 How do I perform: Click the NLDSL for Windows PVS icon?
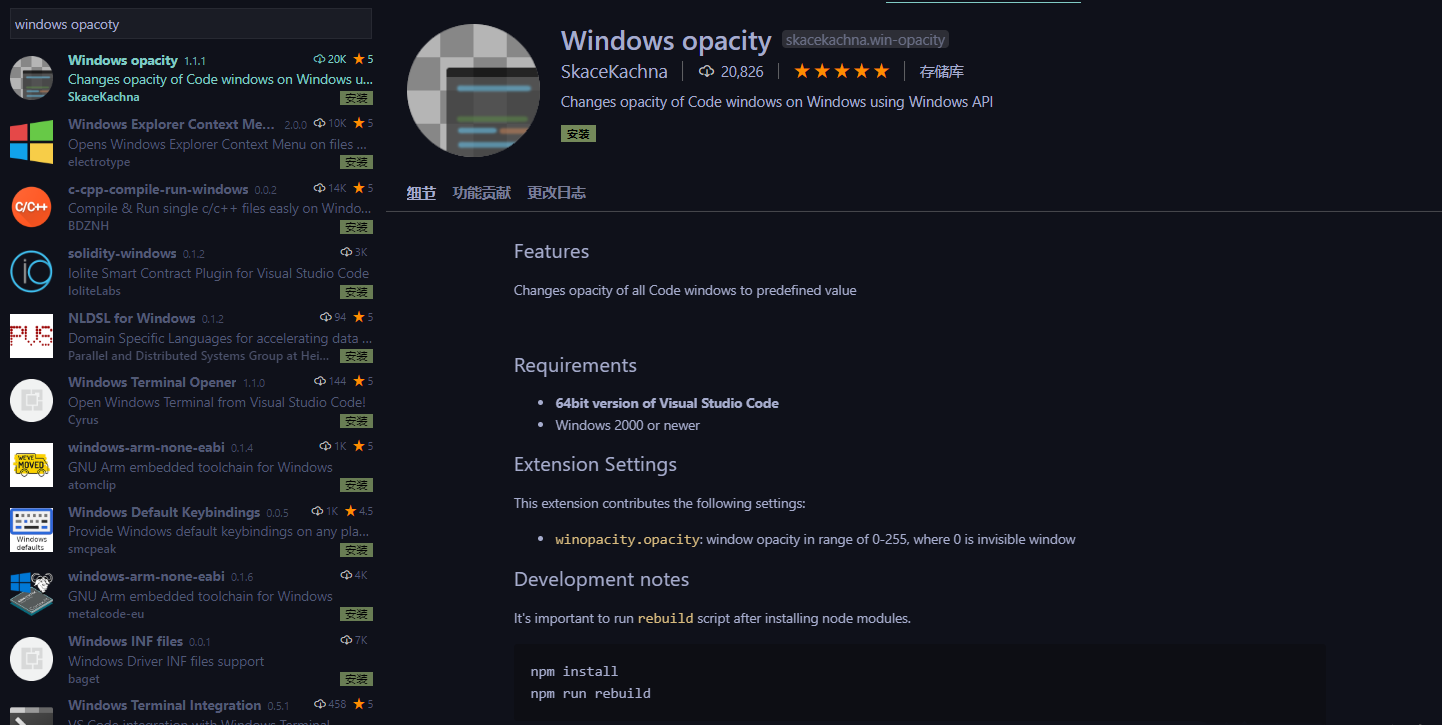pyautogui.click(x=31, y=336)
